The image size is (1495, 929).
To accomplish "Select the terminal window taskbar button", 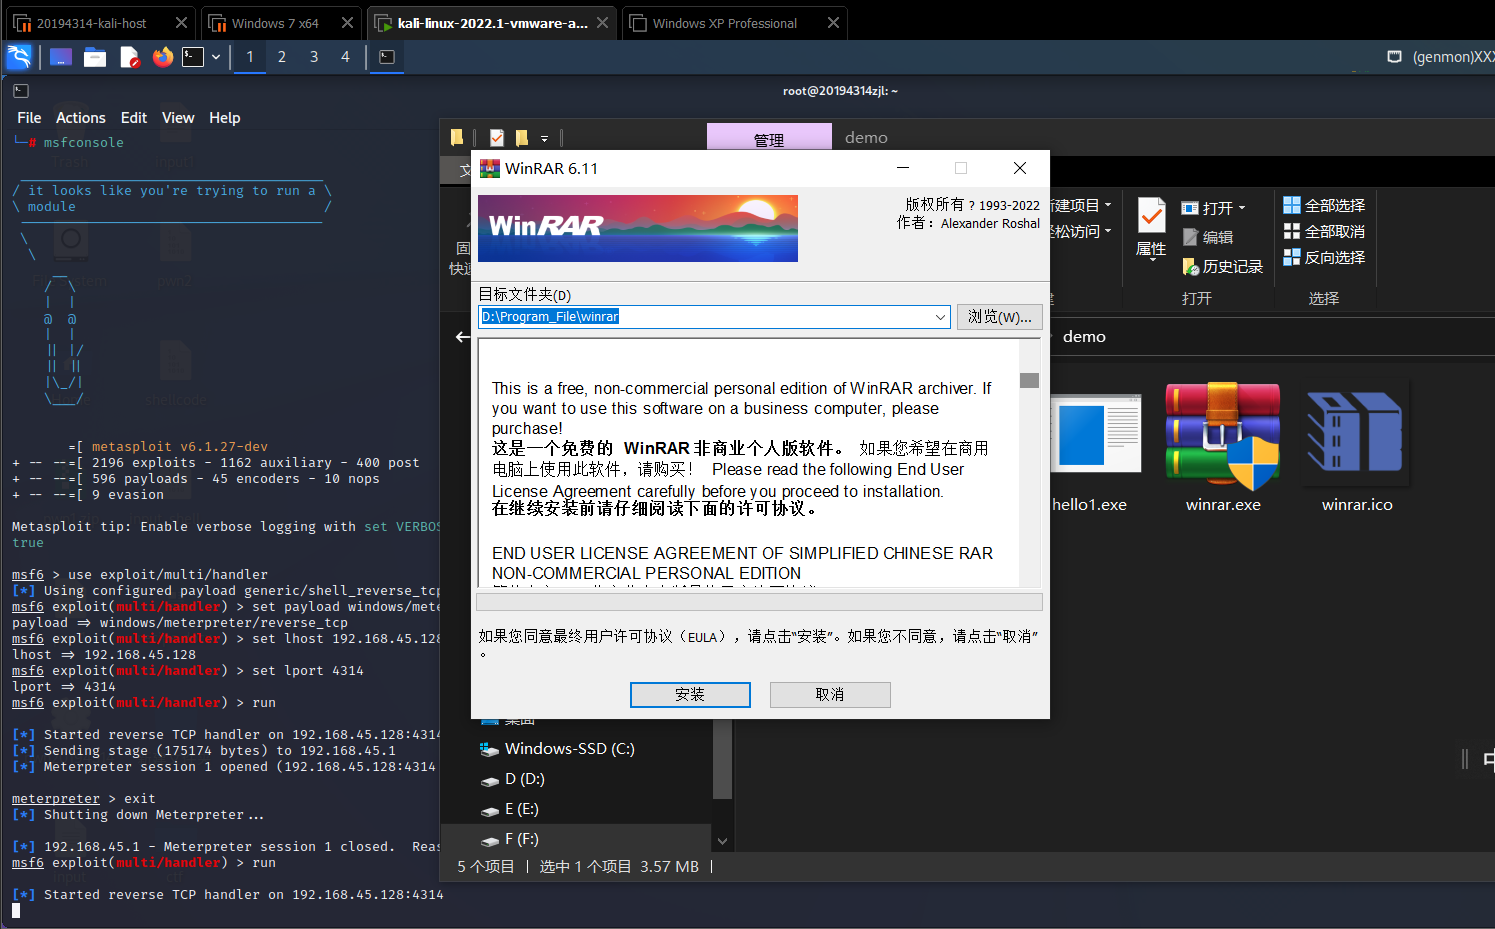I will [387, 57].
